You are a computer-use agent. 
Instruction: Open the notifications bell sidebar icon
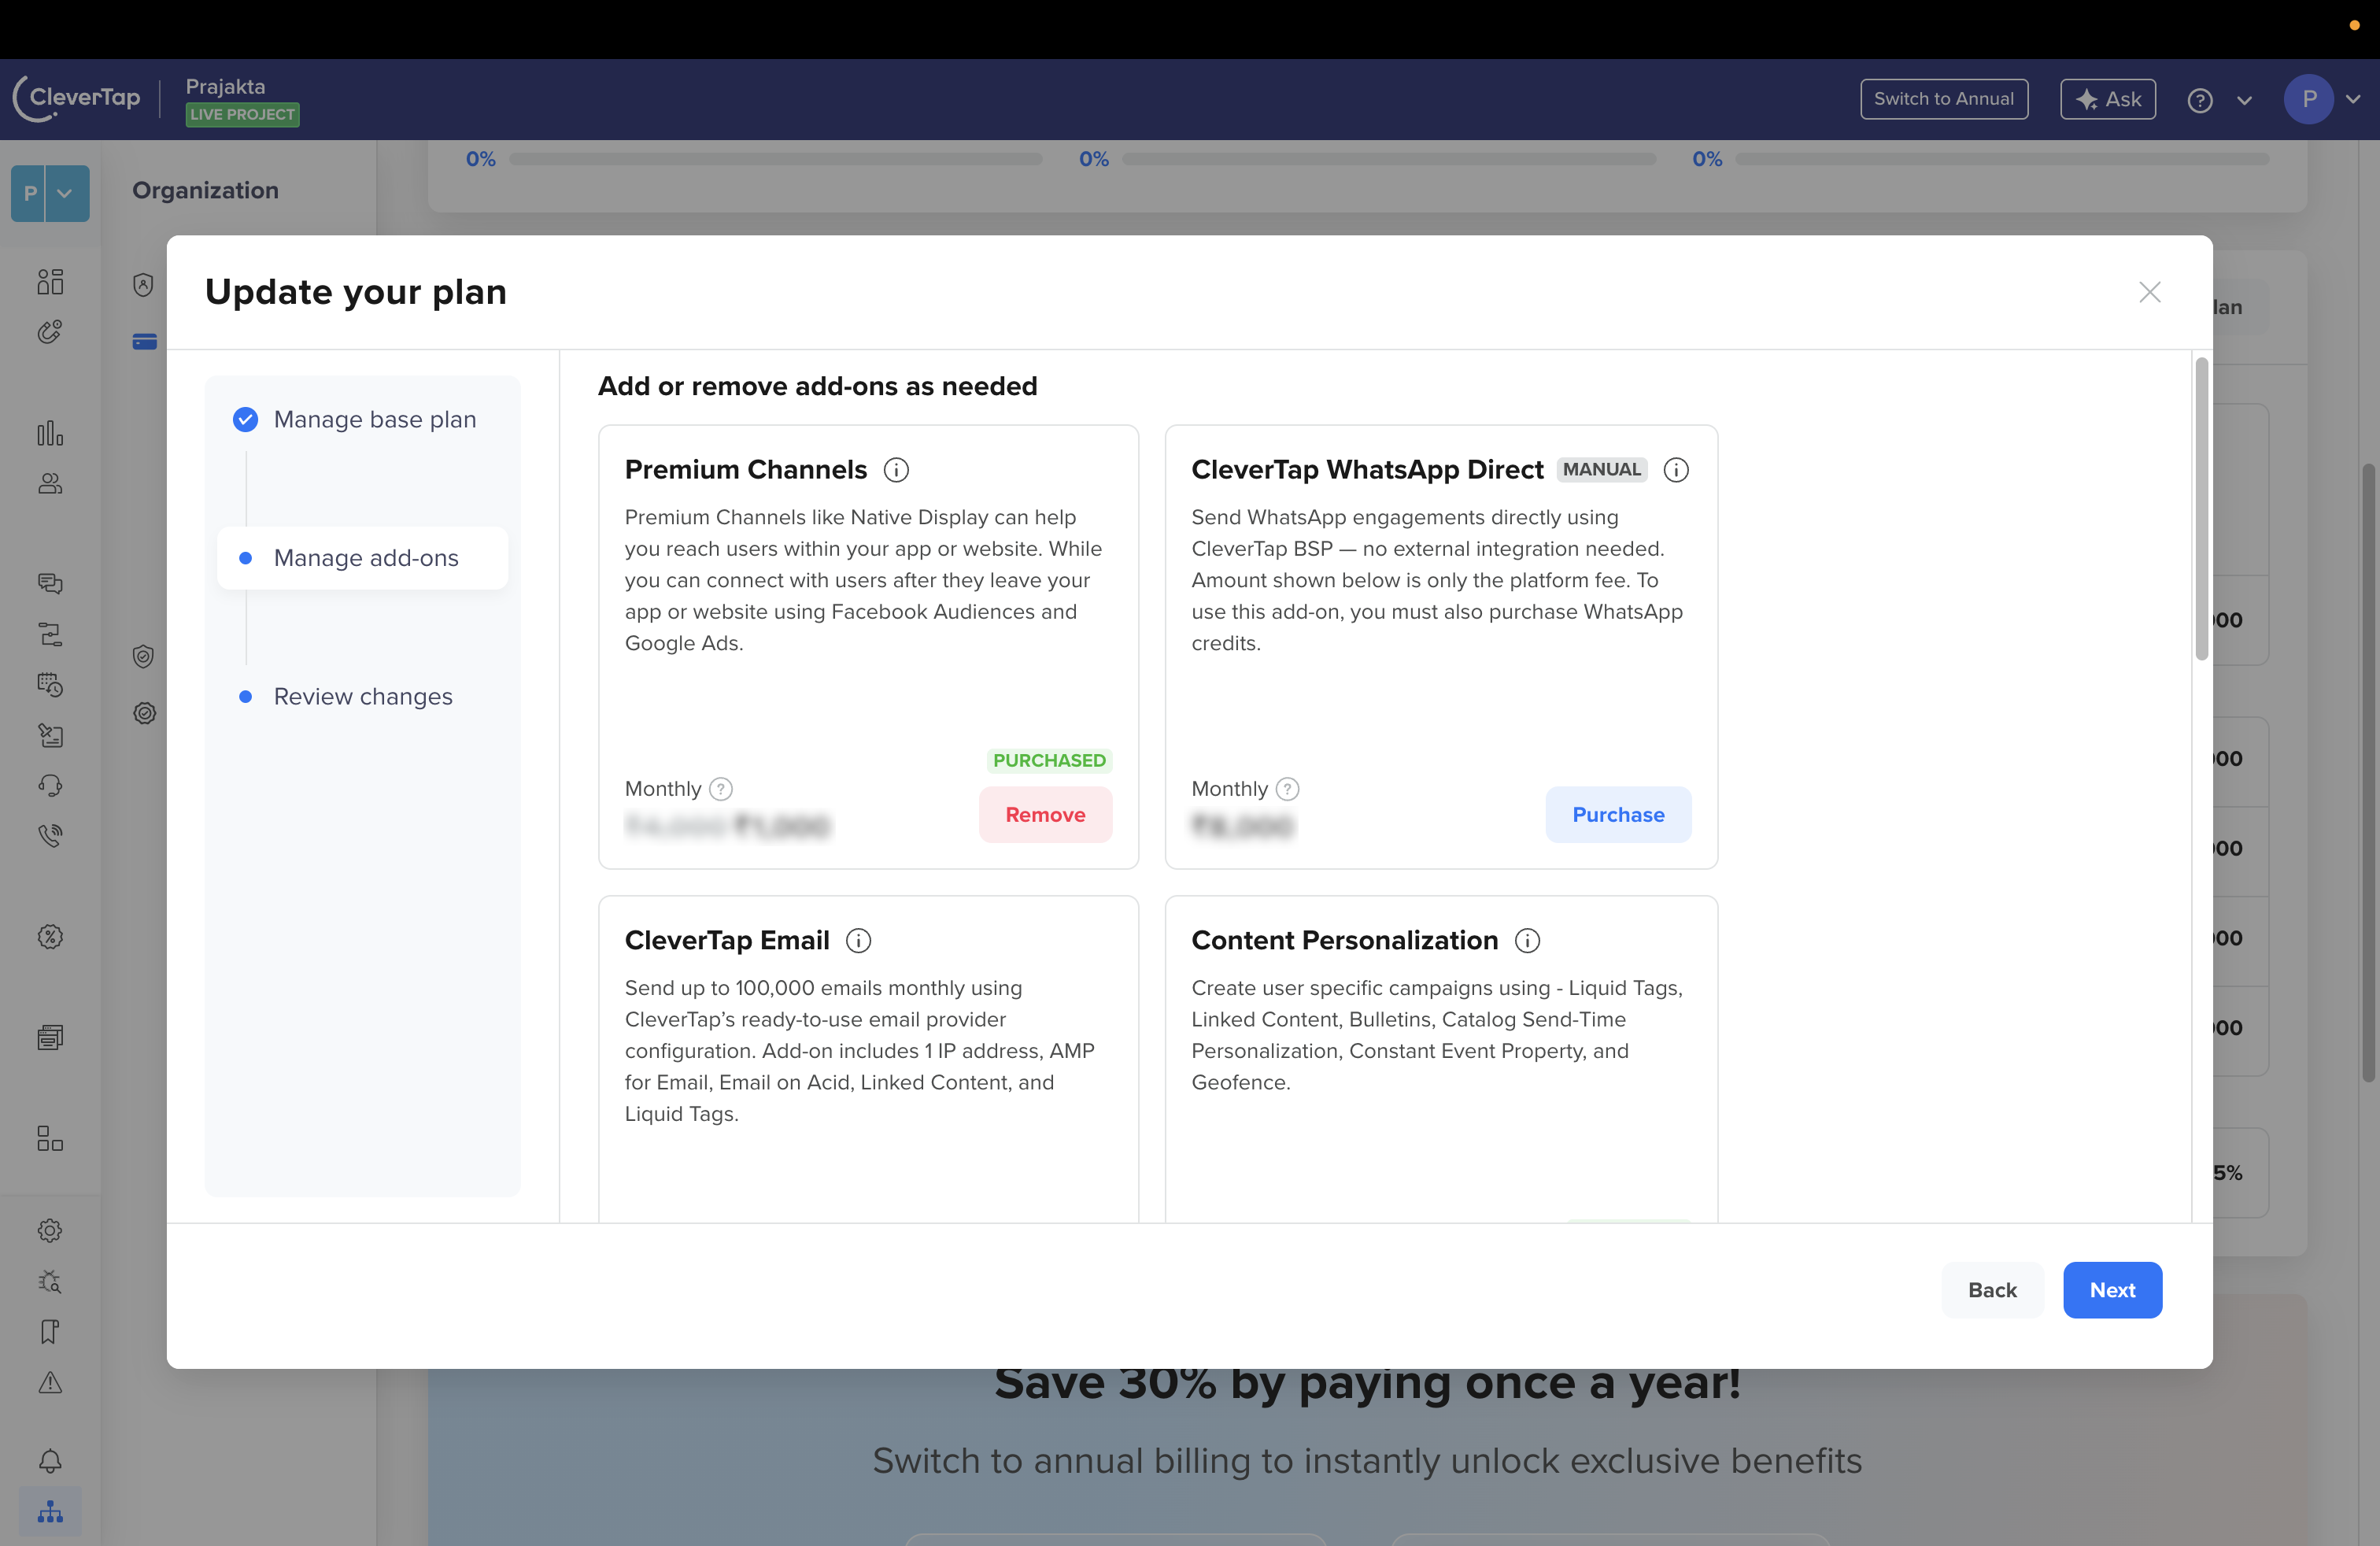pyautogui.click(x=50, y=1461)
